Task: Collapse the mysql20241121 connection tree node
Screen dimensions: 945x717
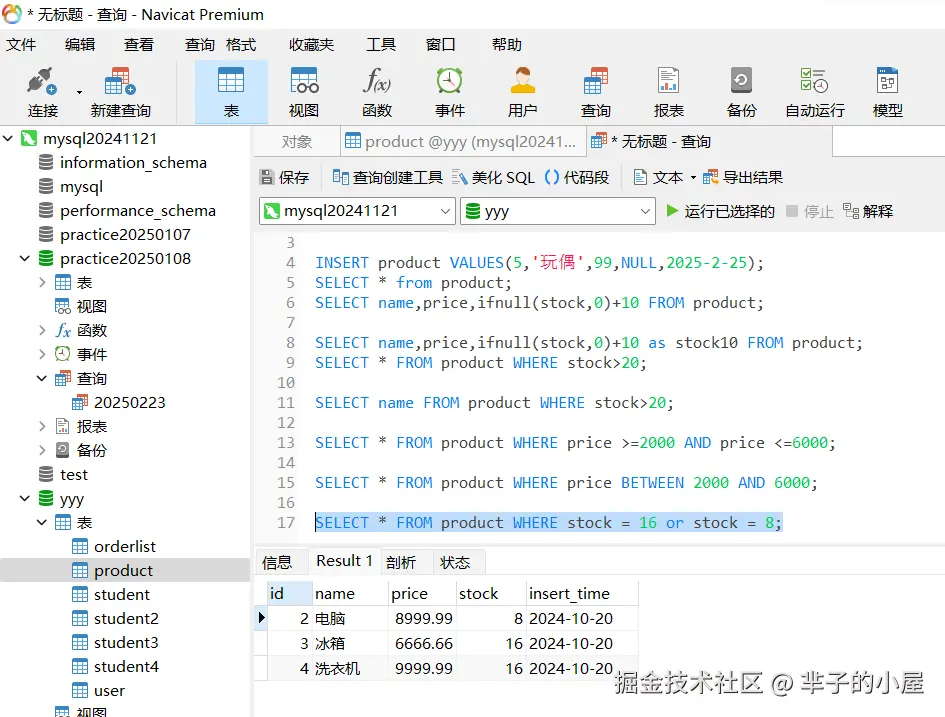Action: tap(8, 139)
